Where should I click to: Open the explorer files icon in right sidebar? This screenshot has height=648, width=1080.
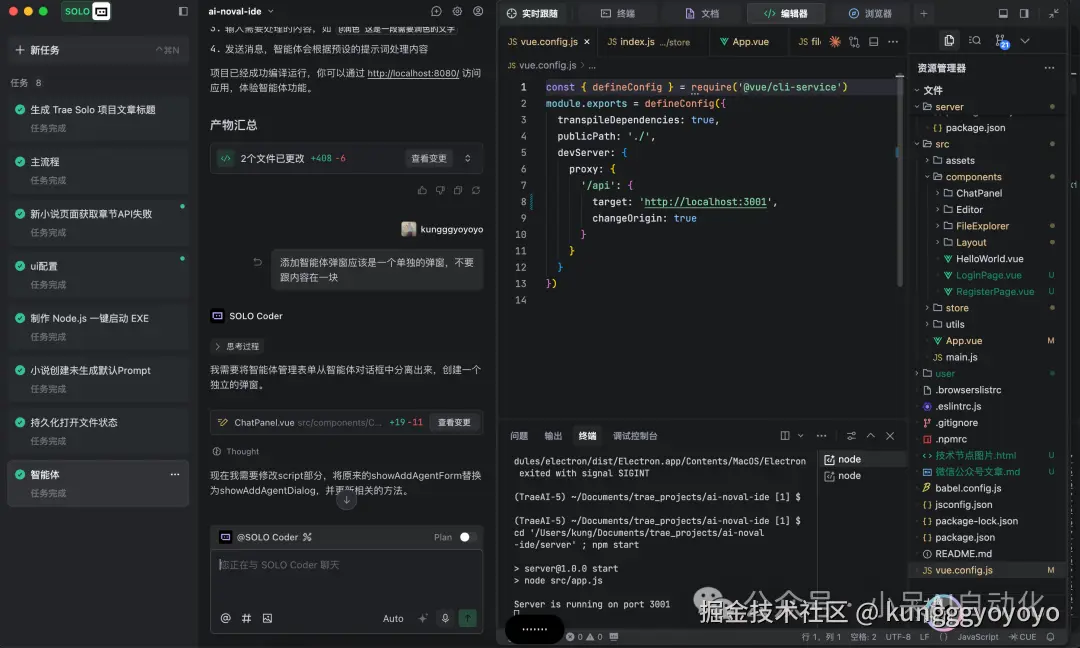click(x=948, y=41)
